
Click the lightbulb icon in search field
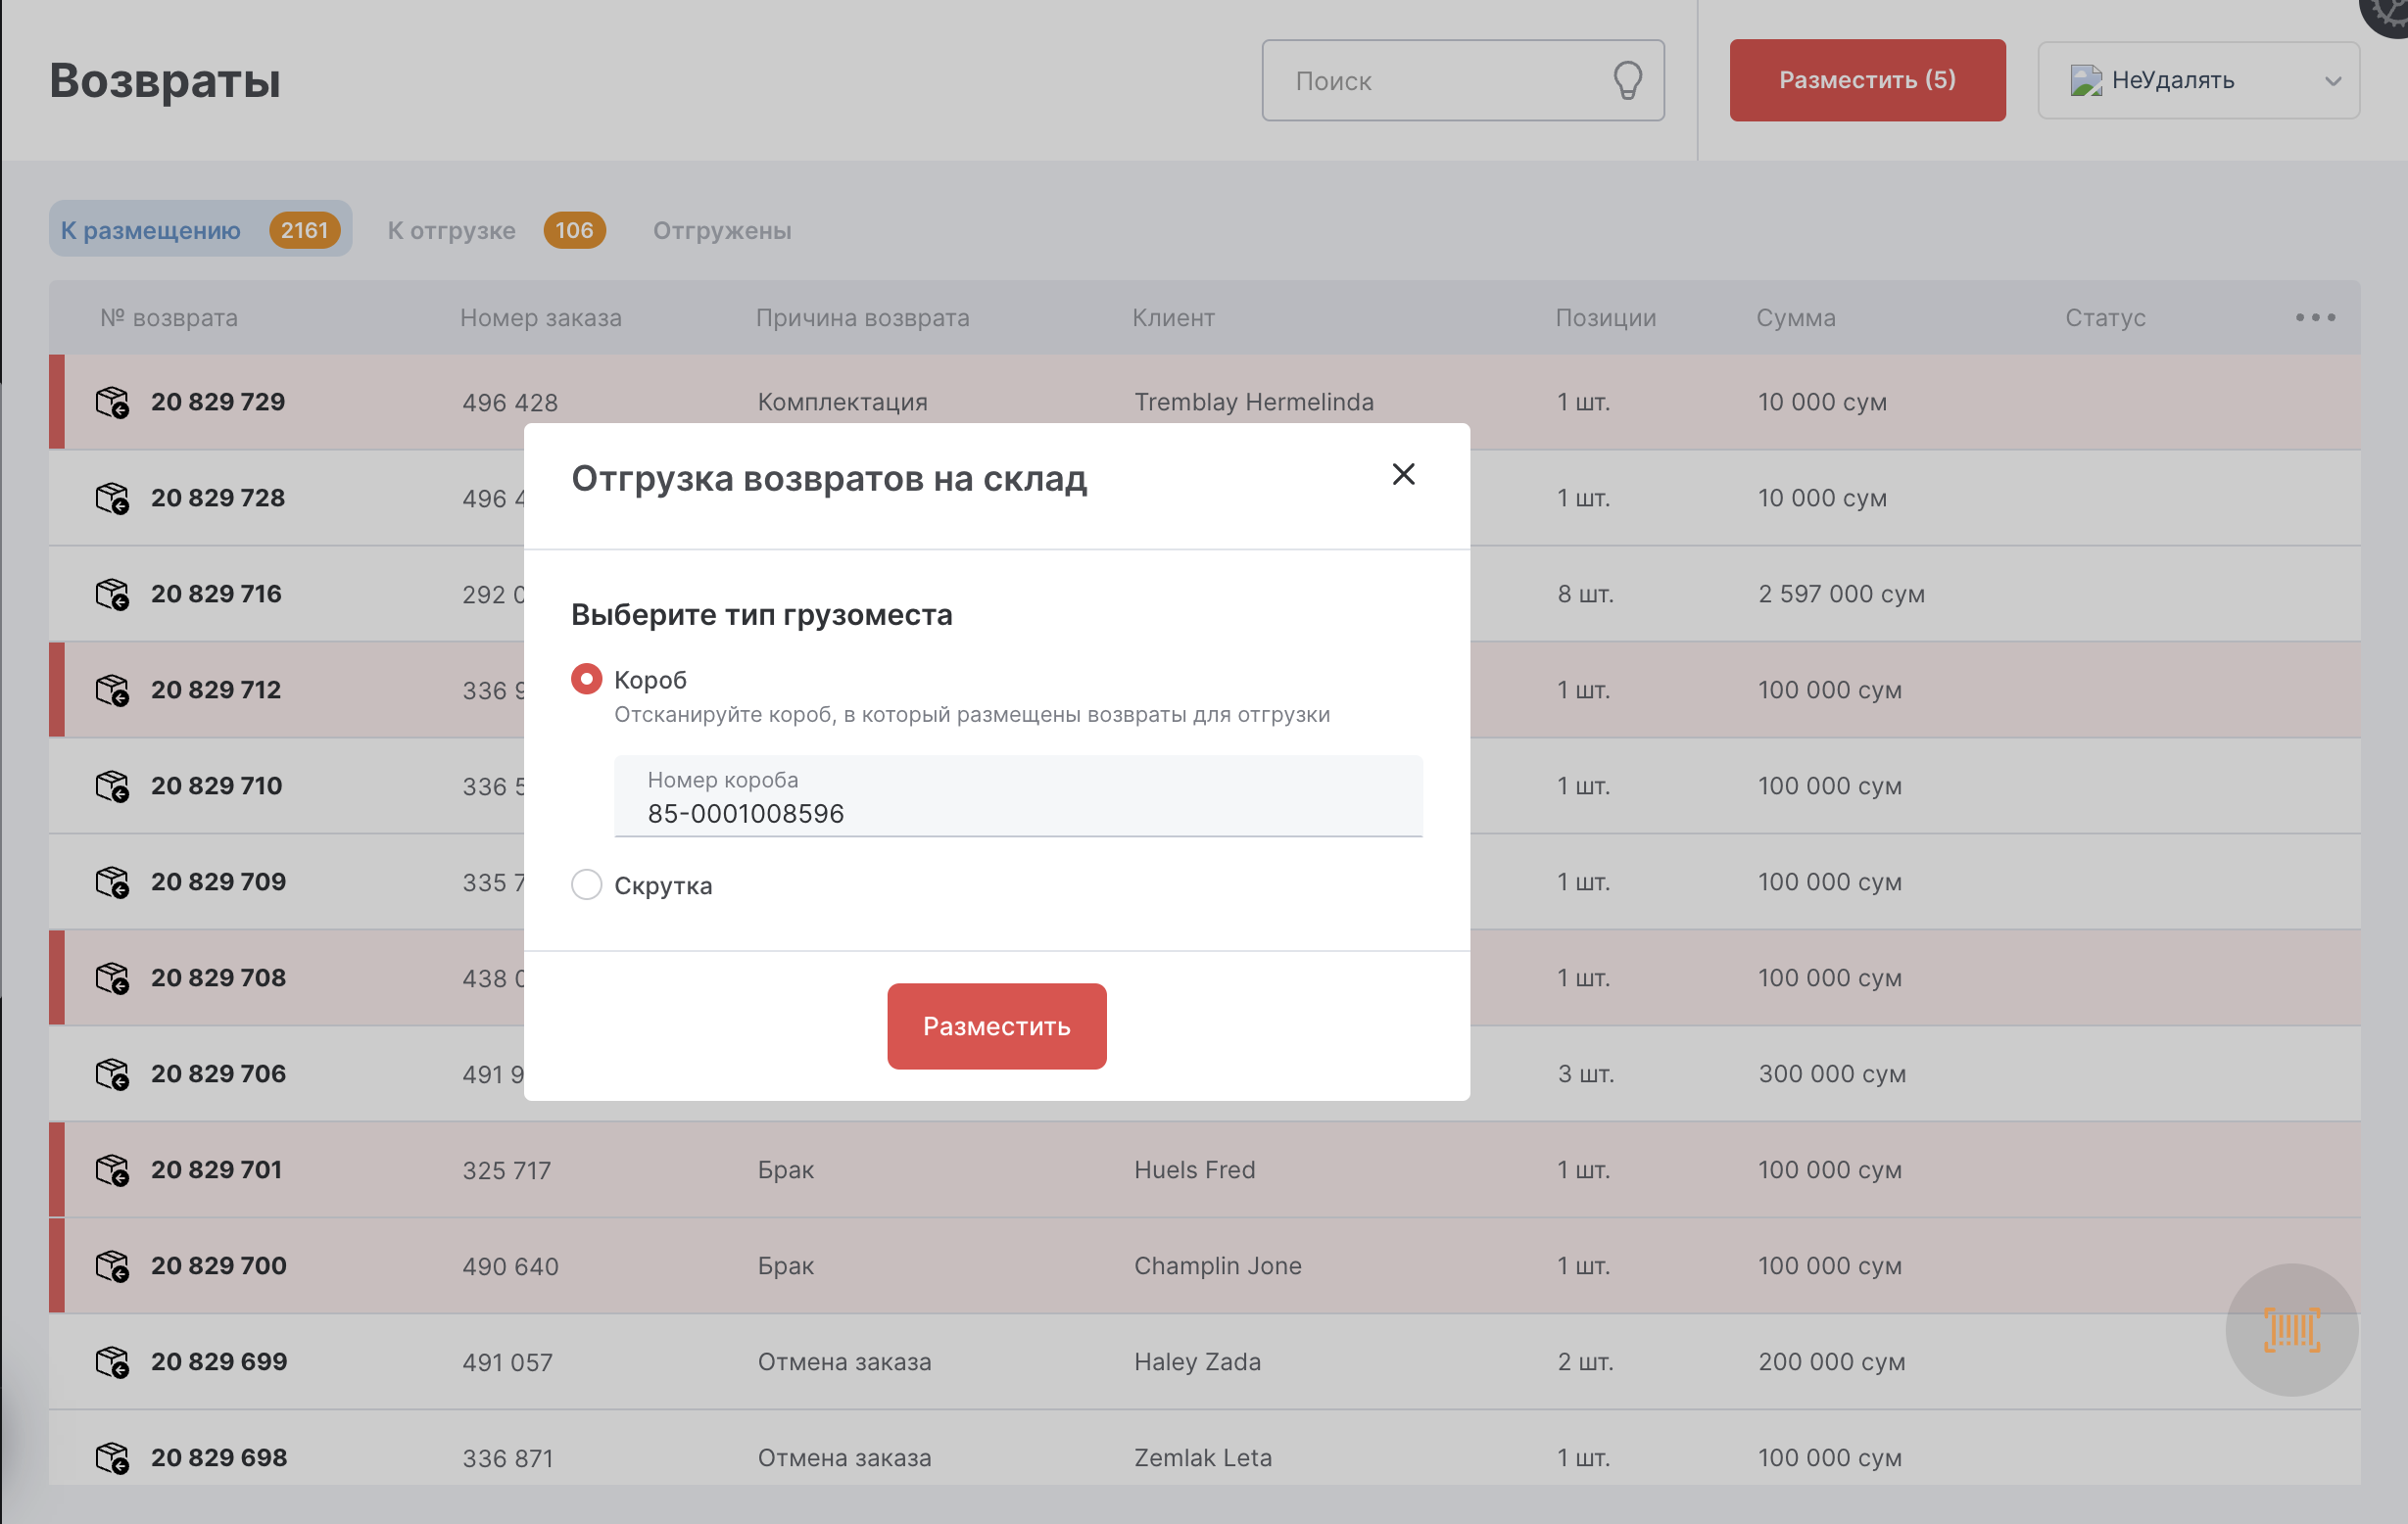1627,81
